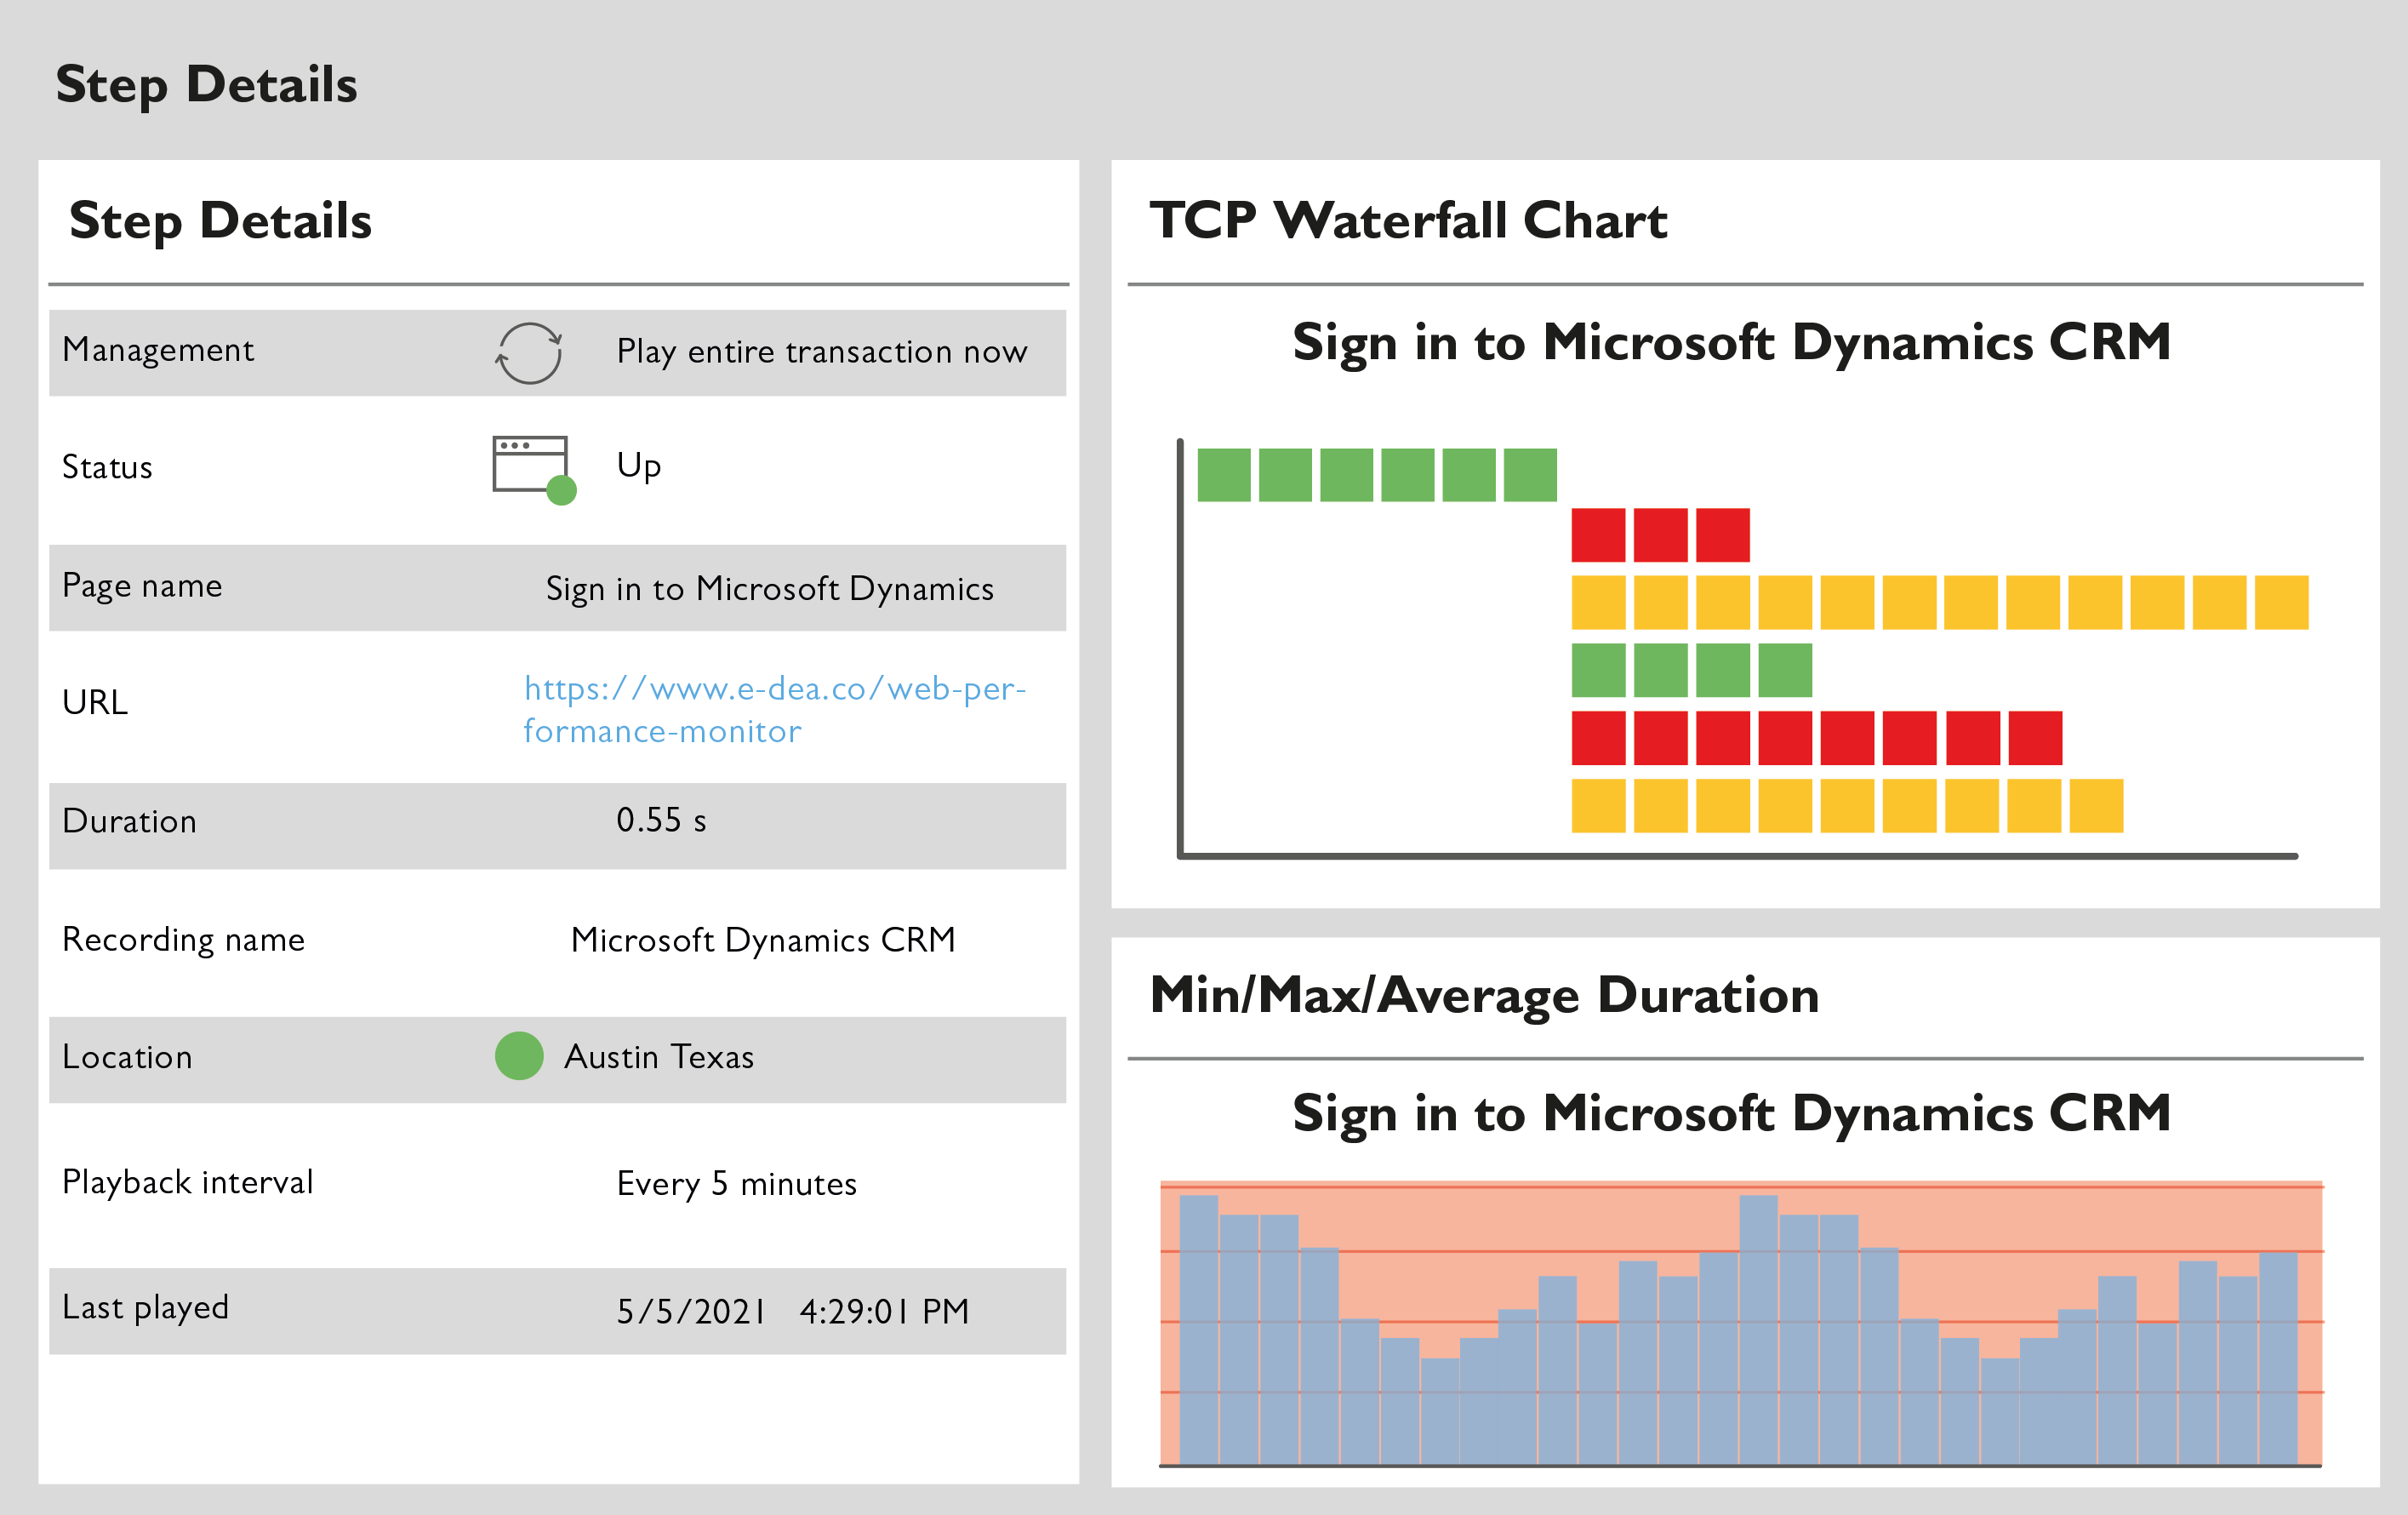Click the 'Up' status text
Viewport: 2408px width, 1515px height.
(638, 467)
